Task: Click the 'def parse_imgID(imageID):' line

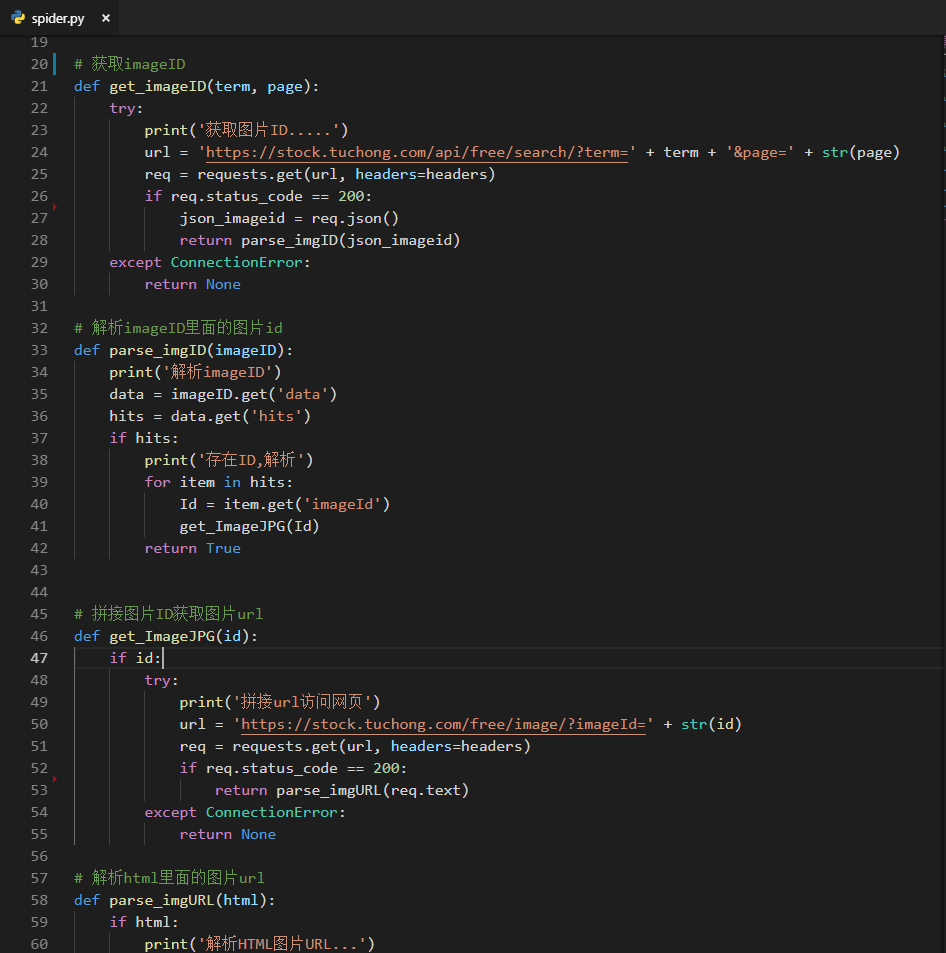Action: [184, 350]
